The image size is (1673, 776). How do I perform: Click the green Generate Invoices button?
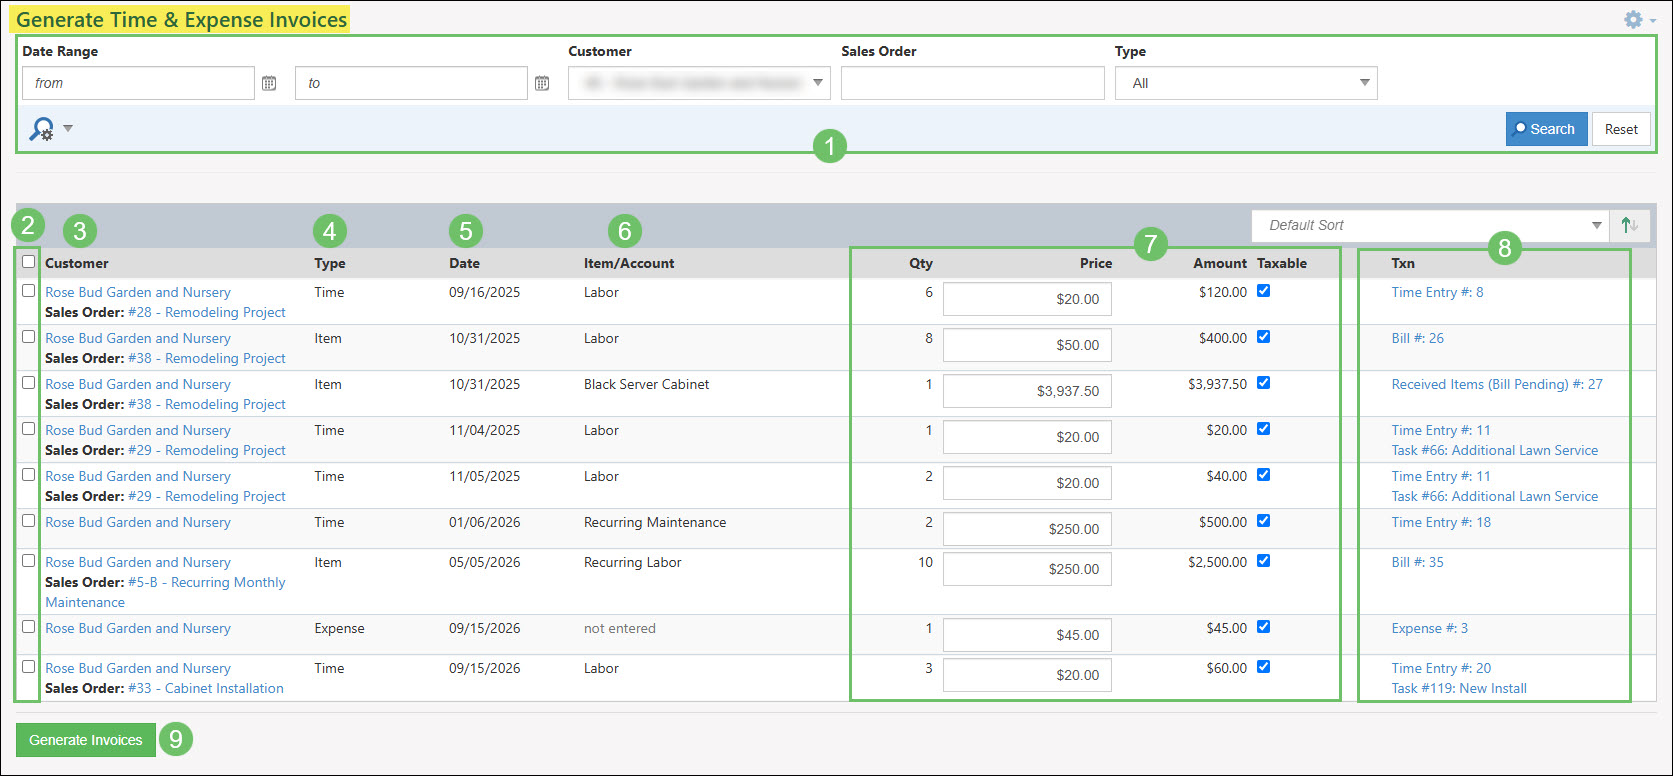tap(86, 740)
